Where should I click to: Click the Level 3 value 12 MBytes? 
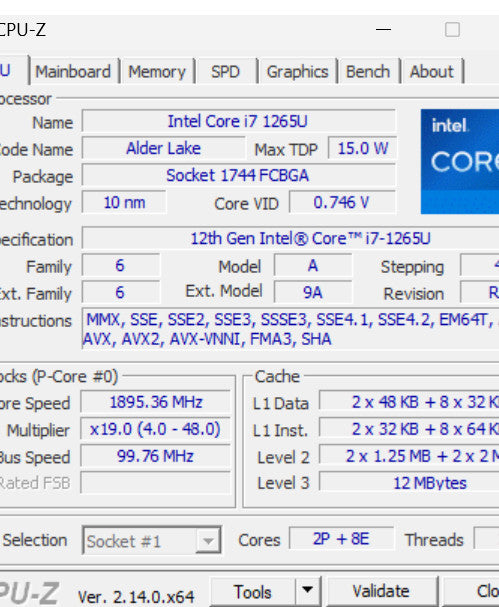click(x=409, y=483)
